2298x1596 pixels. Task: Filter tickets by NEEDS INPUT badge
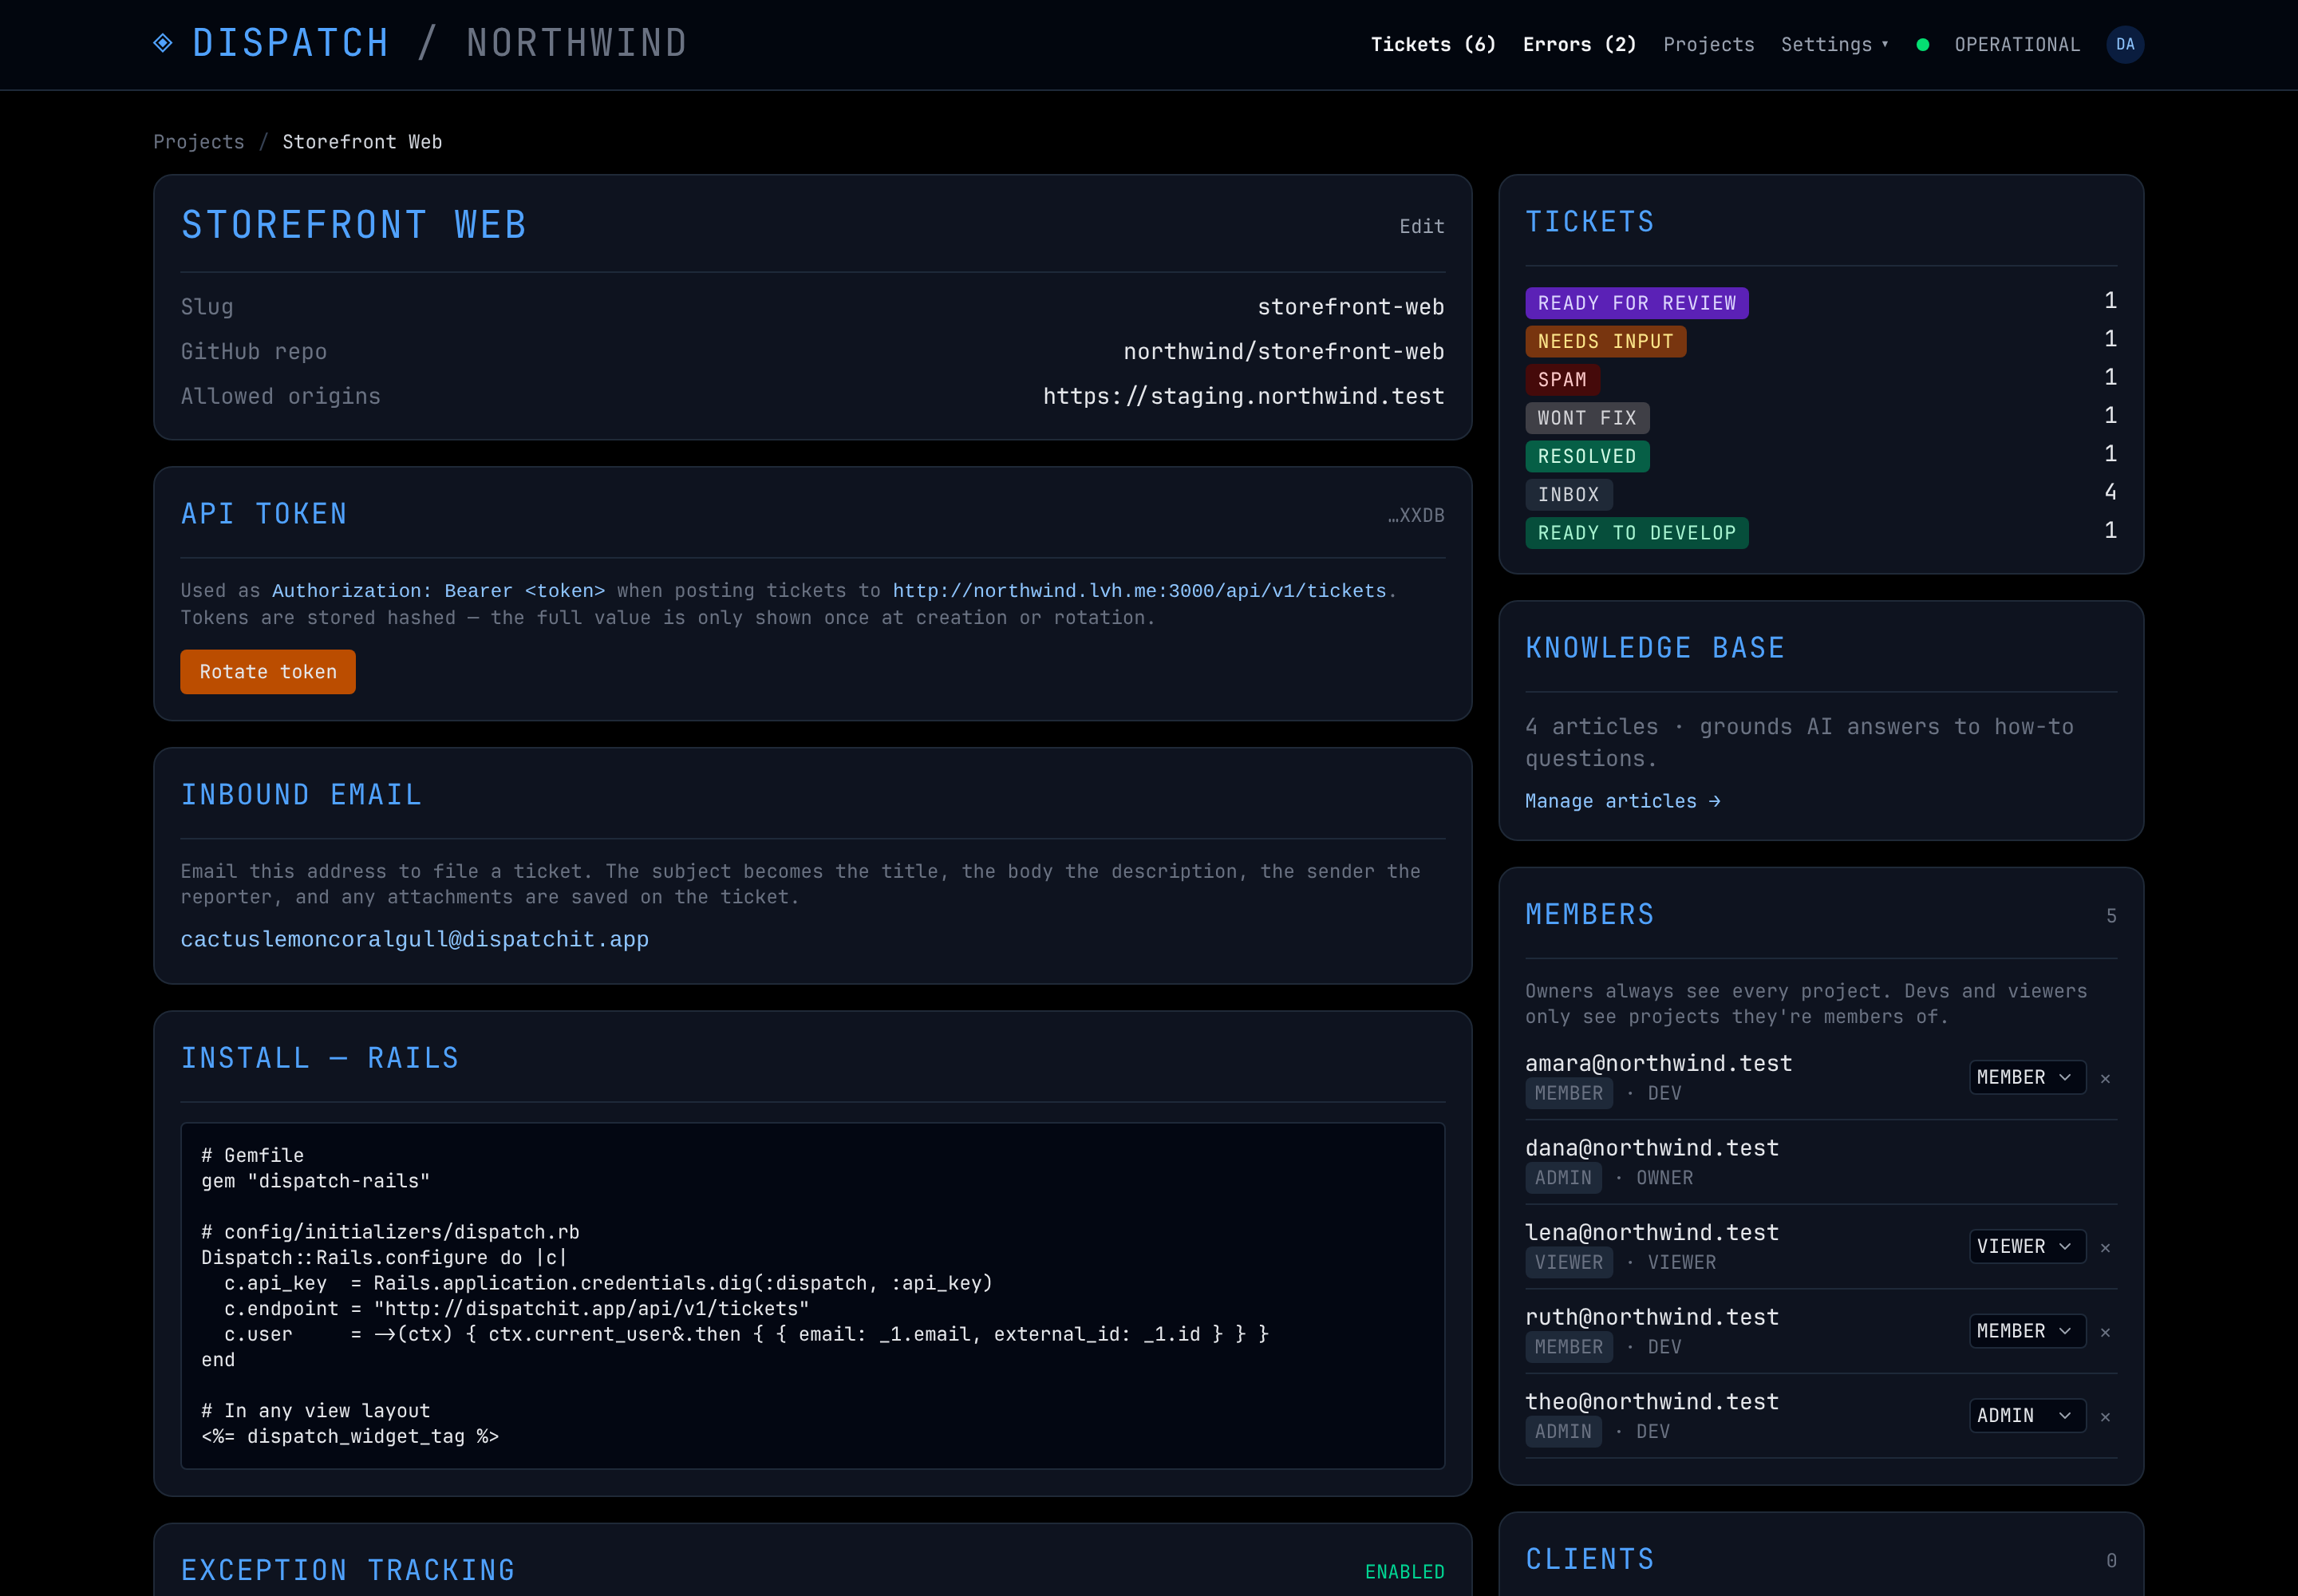1605,341
